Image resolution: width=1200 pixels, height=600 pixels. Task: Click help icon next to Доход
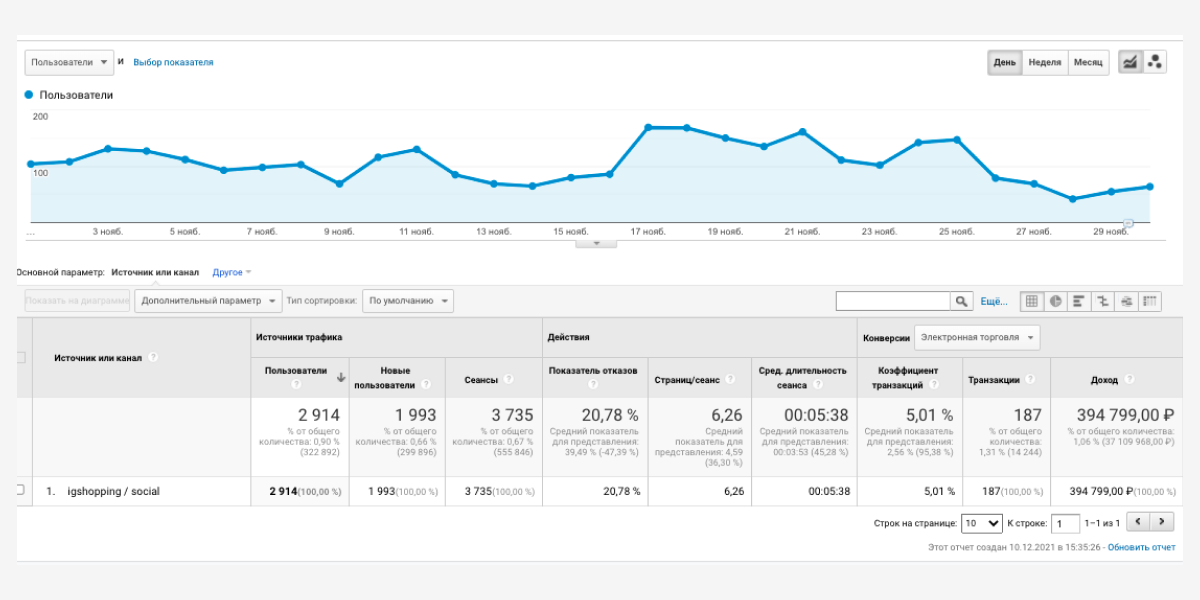[1130, 380]
